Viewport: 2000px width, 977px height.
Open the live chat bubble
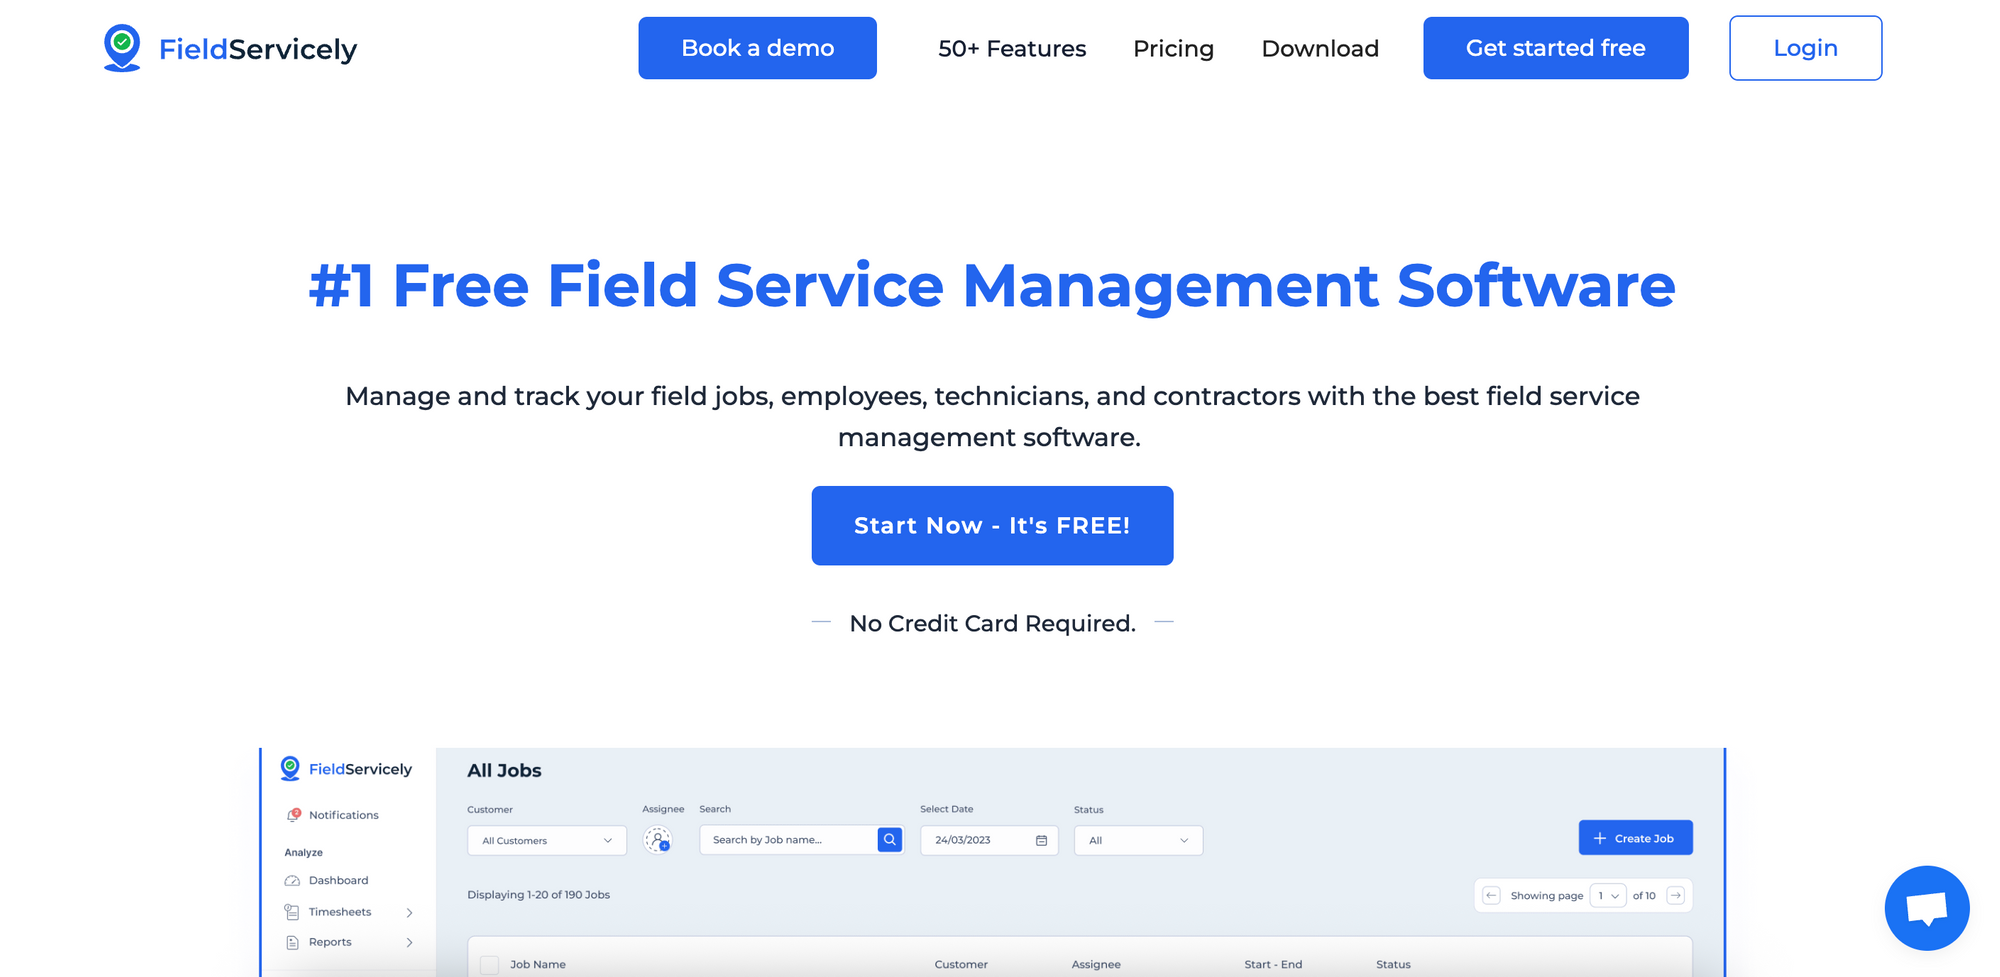(1926, 908)
